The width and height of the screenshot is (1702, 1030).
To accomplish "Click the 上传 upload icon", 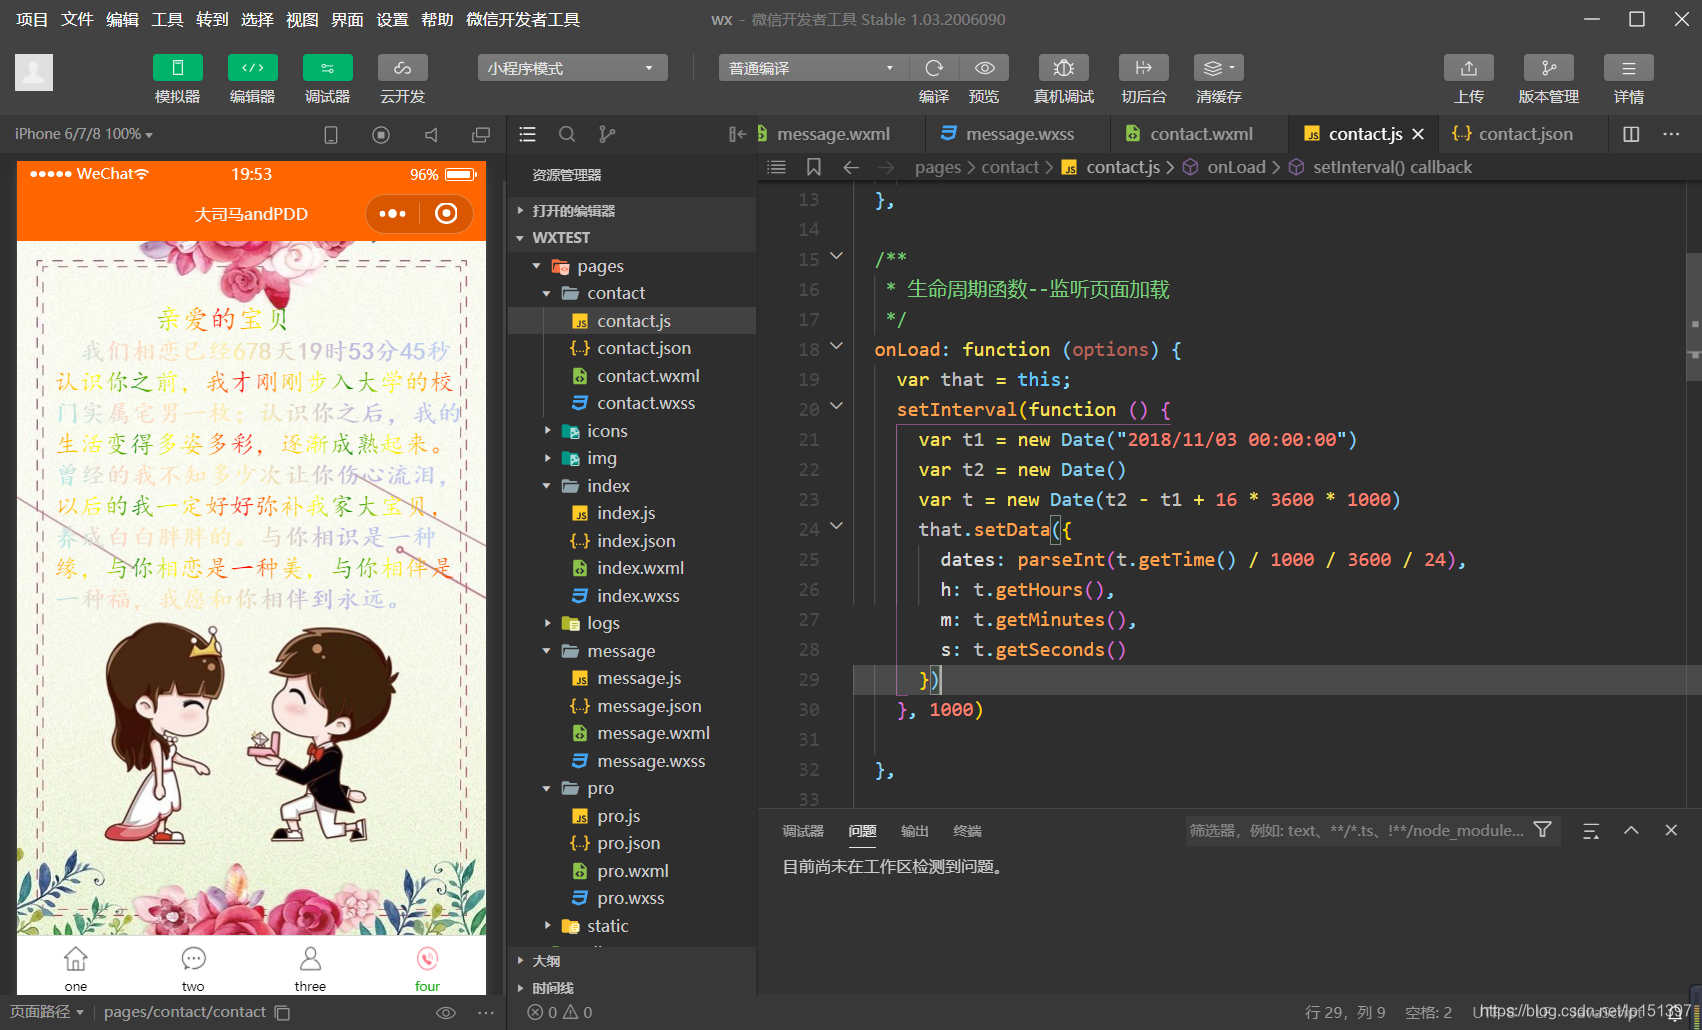I will (1469, 68).
